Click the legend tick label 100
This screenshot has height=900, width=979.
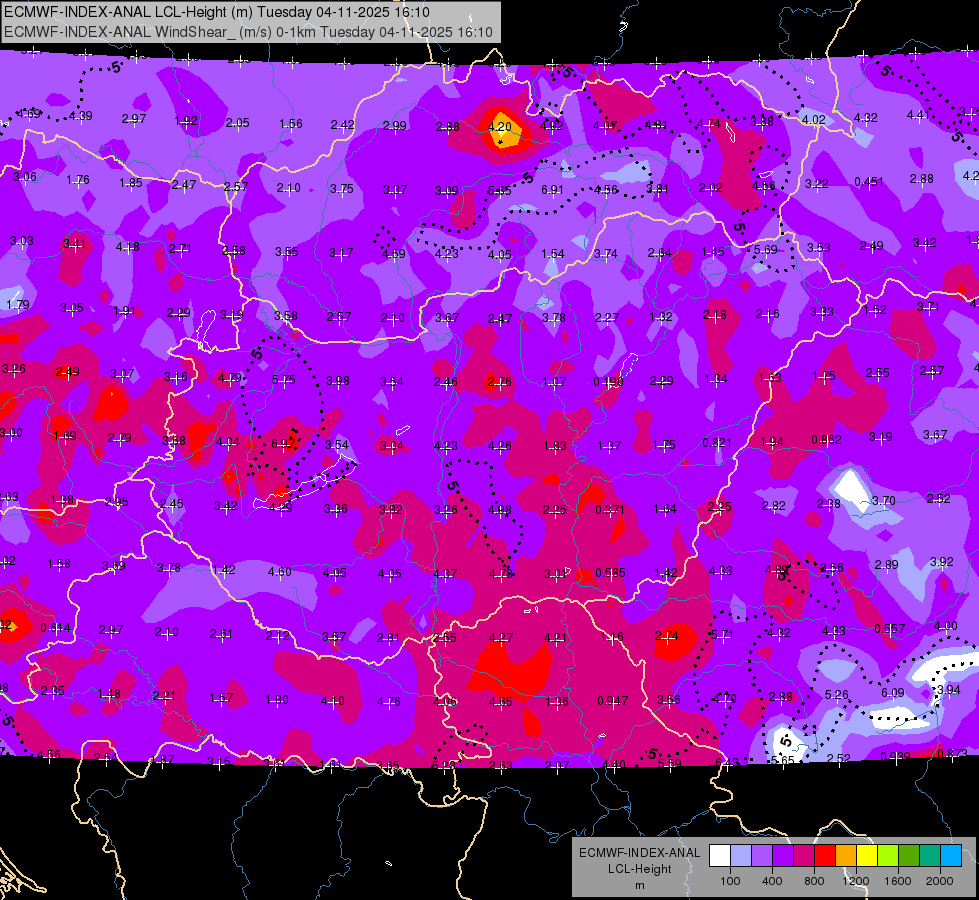coord(730,881)
